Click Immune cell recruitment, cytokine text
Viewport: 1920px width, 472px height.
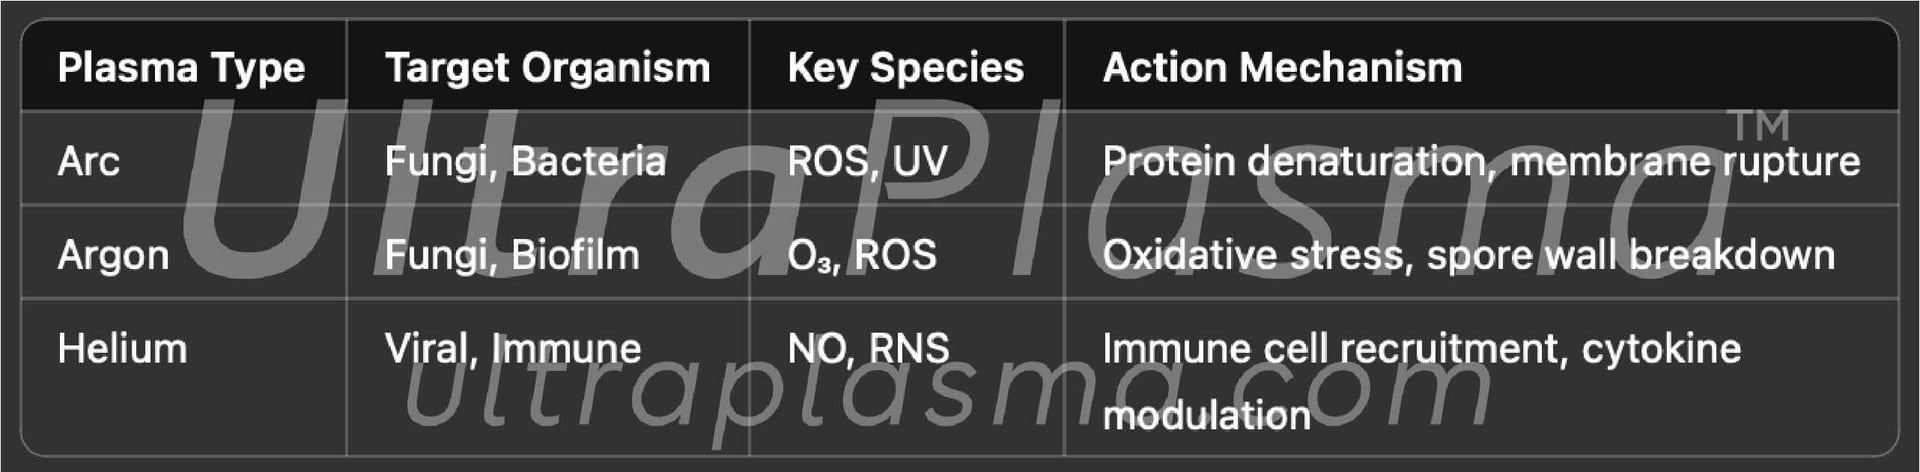(x=1421, y=349)
